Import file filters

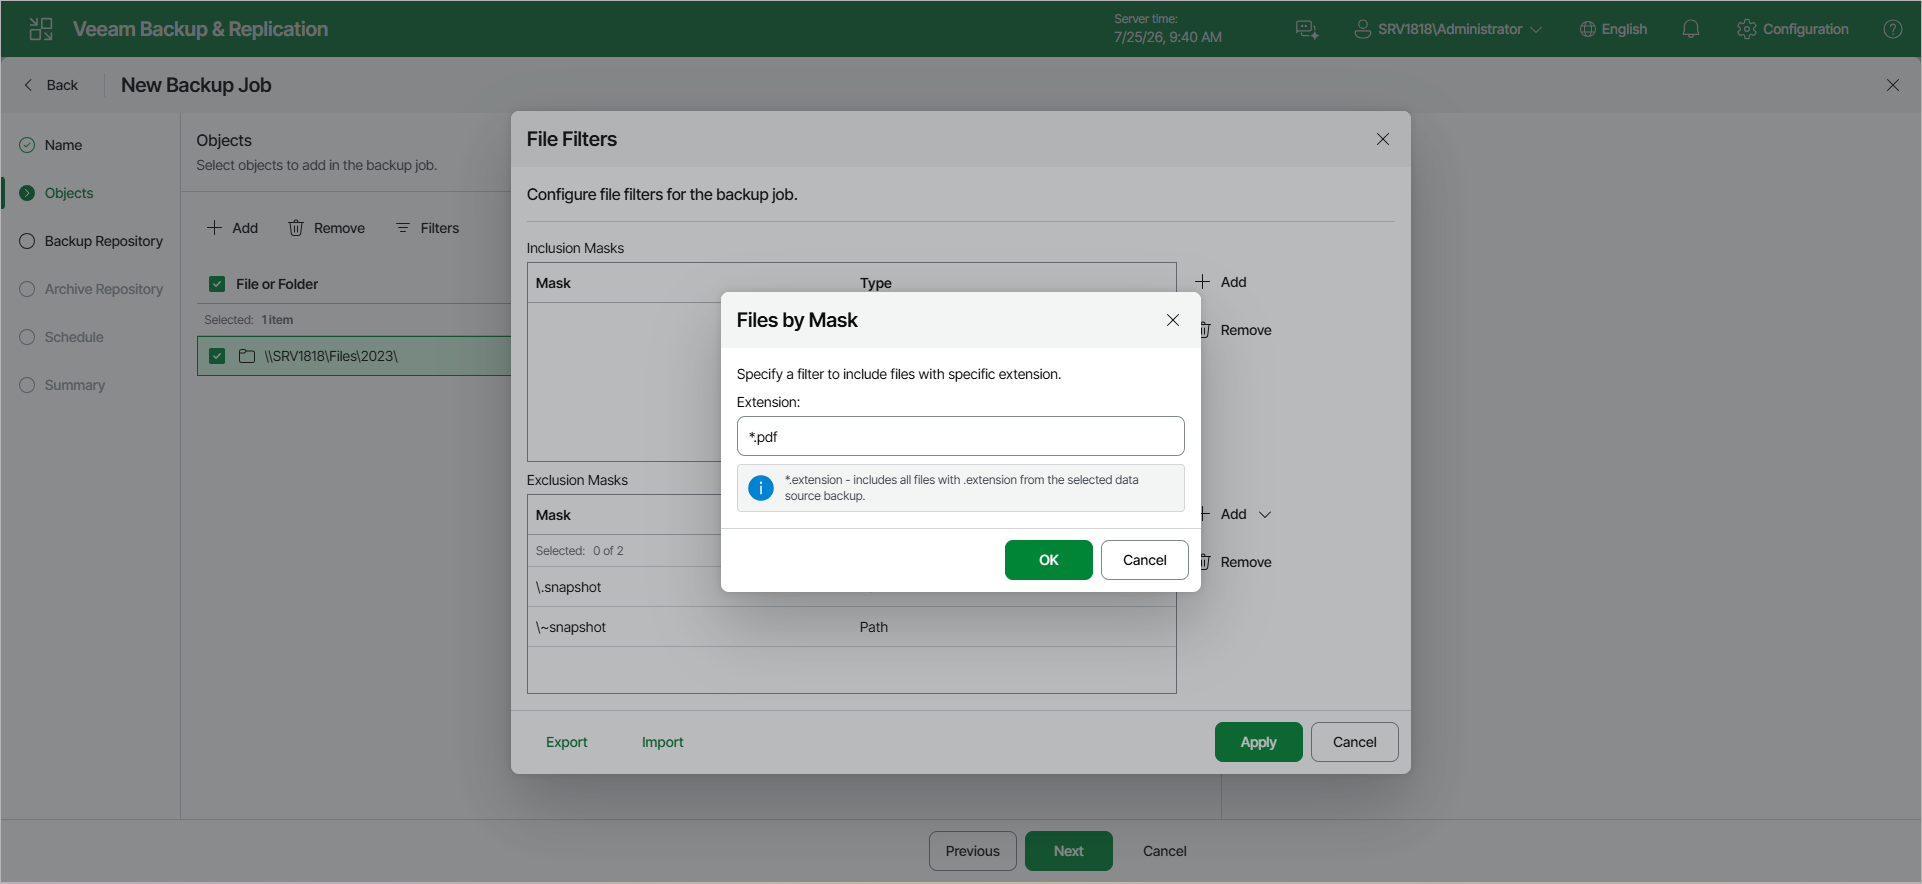663,742
